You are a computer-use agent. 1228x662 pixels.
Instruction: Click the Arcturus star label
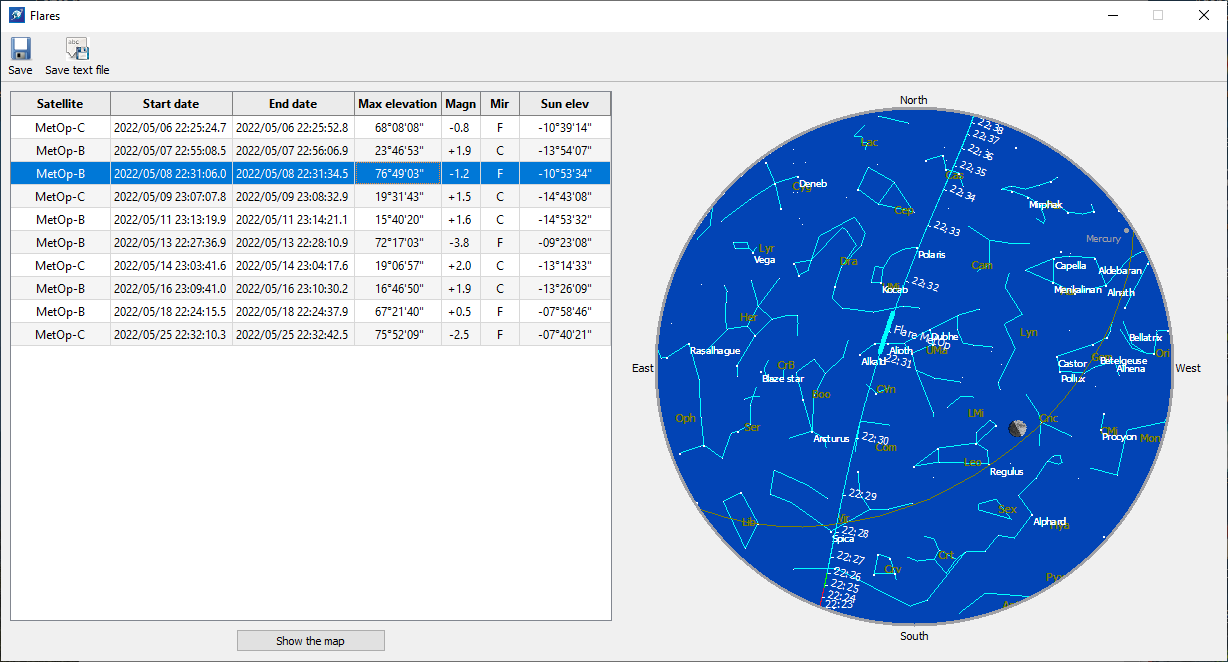click(x=831, y=439)
